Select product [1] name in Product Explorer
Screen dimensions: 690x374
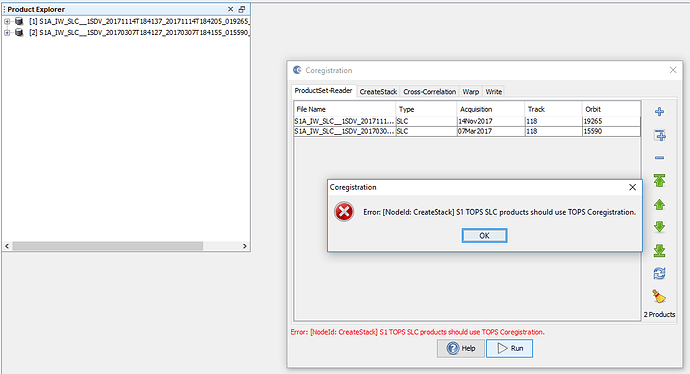(x=139, y=21)
